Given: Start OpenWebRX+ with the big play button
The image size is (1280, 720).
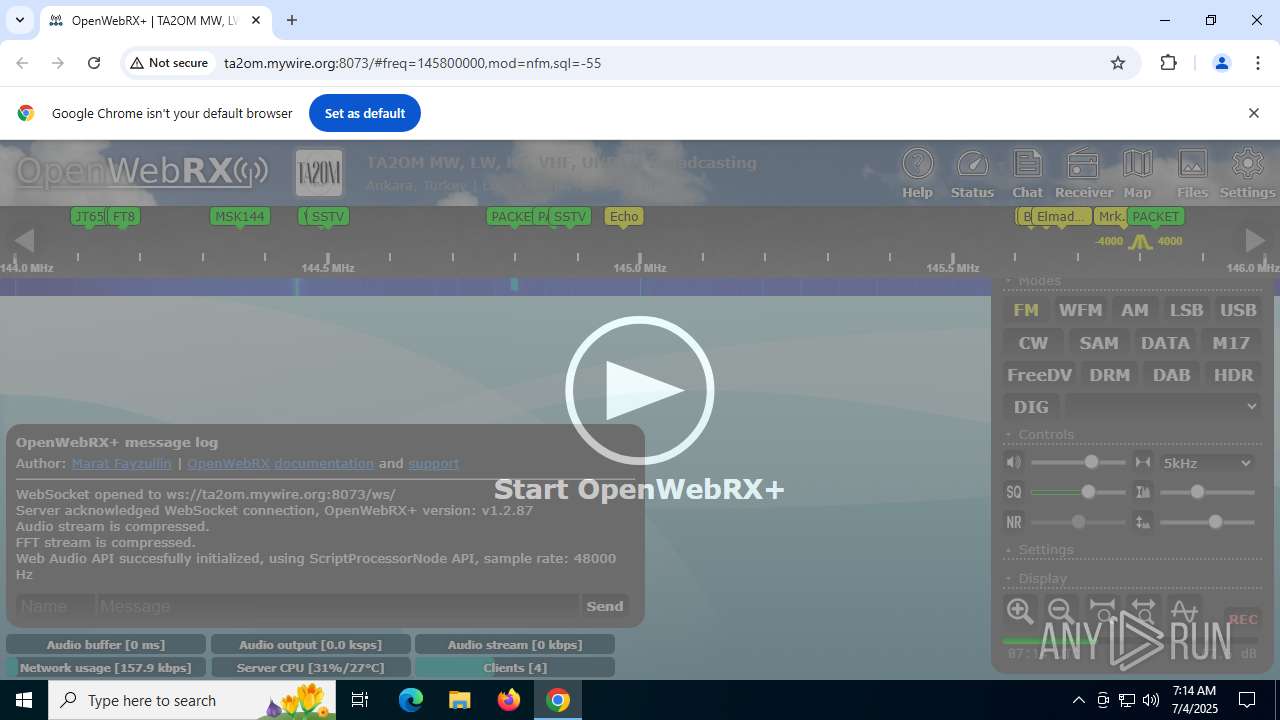Looking at the screenshot, I should point(640,390).
